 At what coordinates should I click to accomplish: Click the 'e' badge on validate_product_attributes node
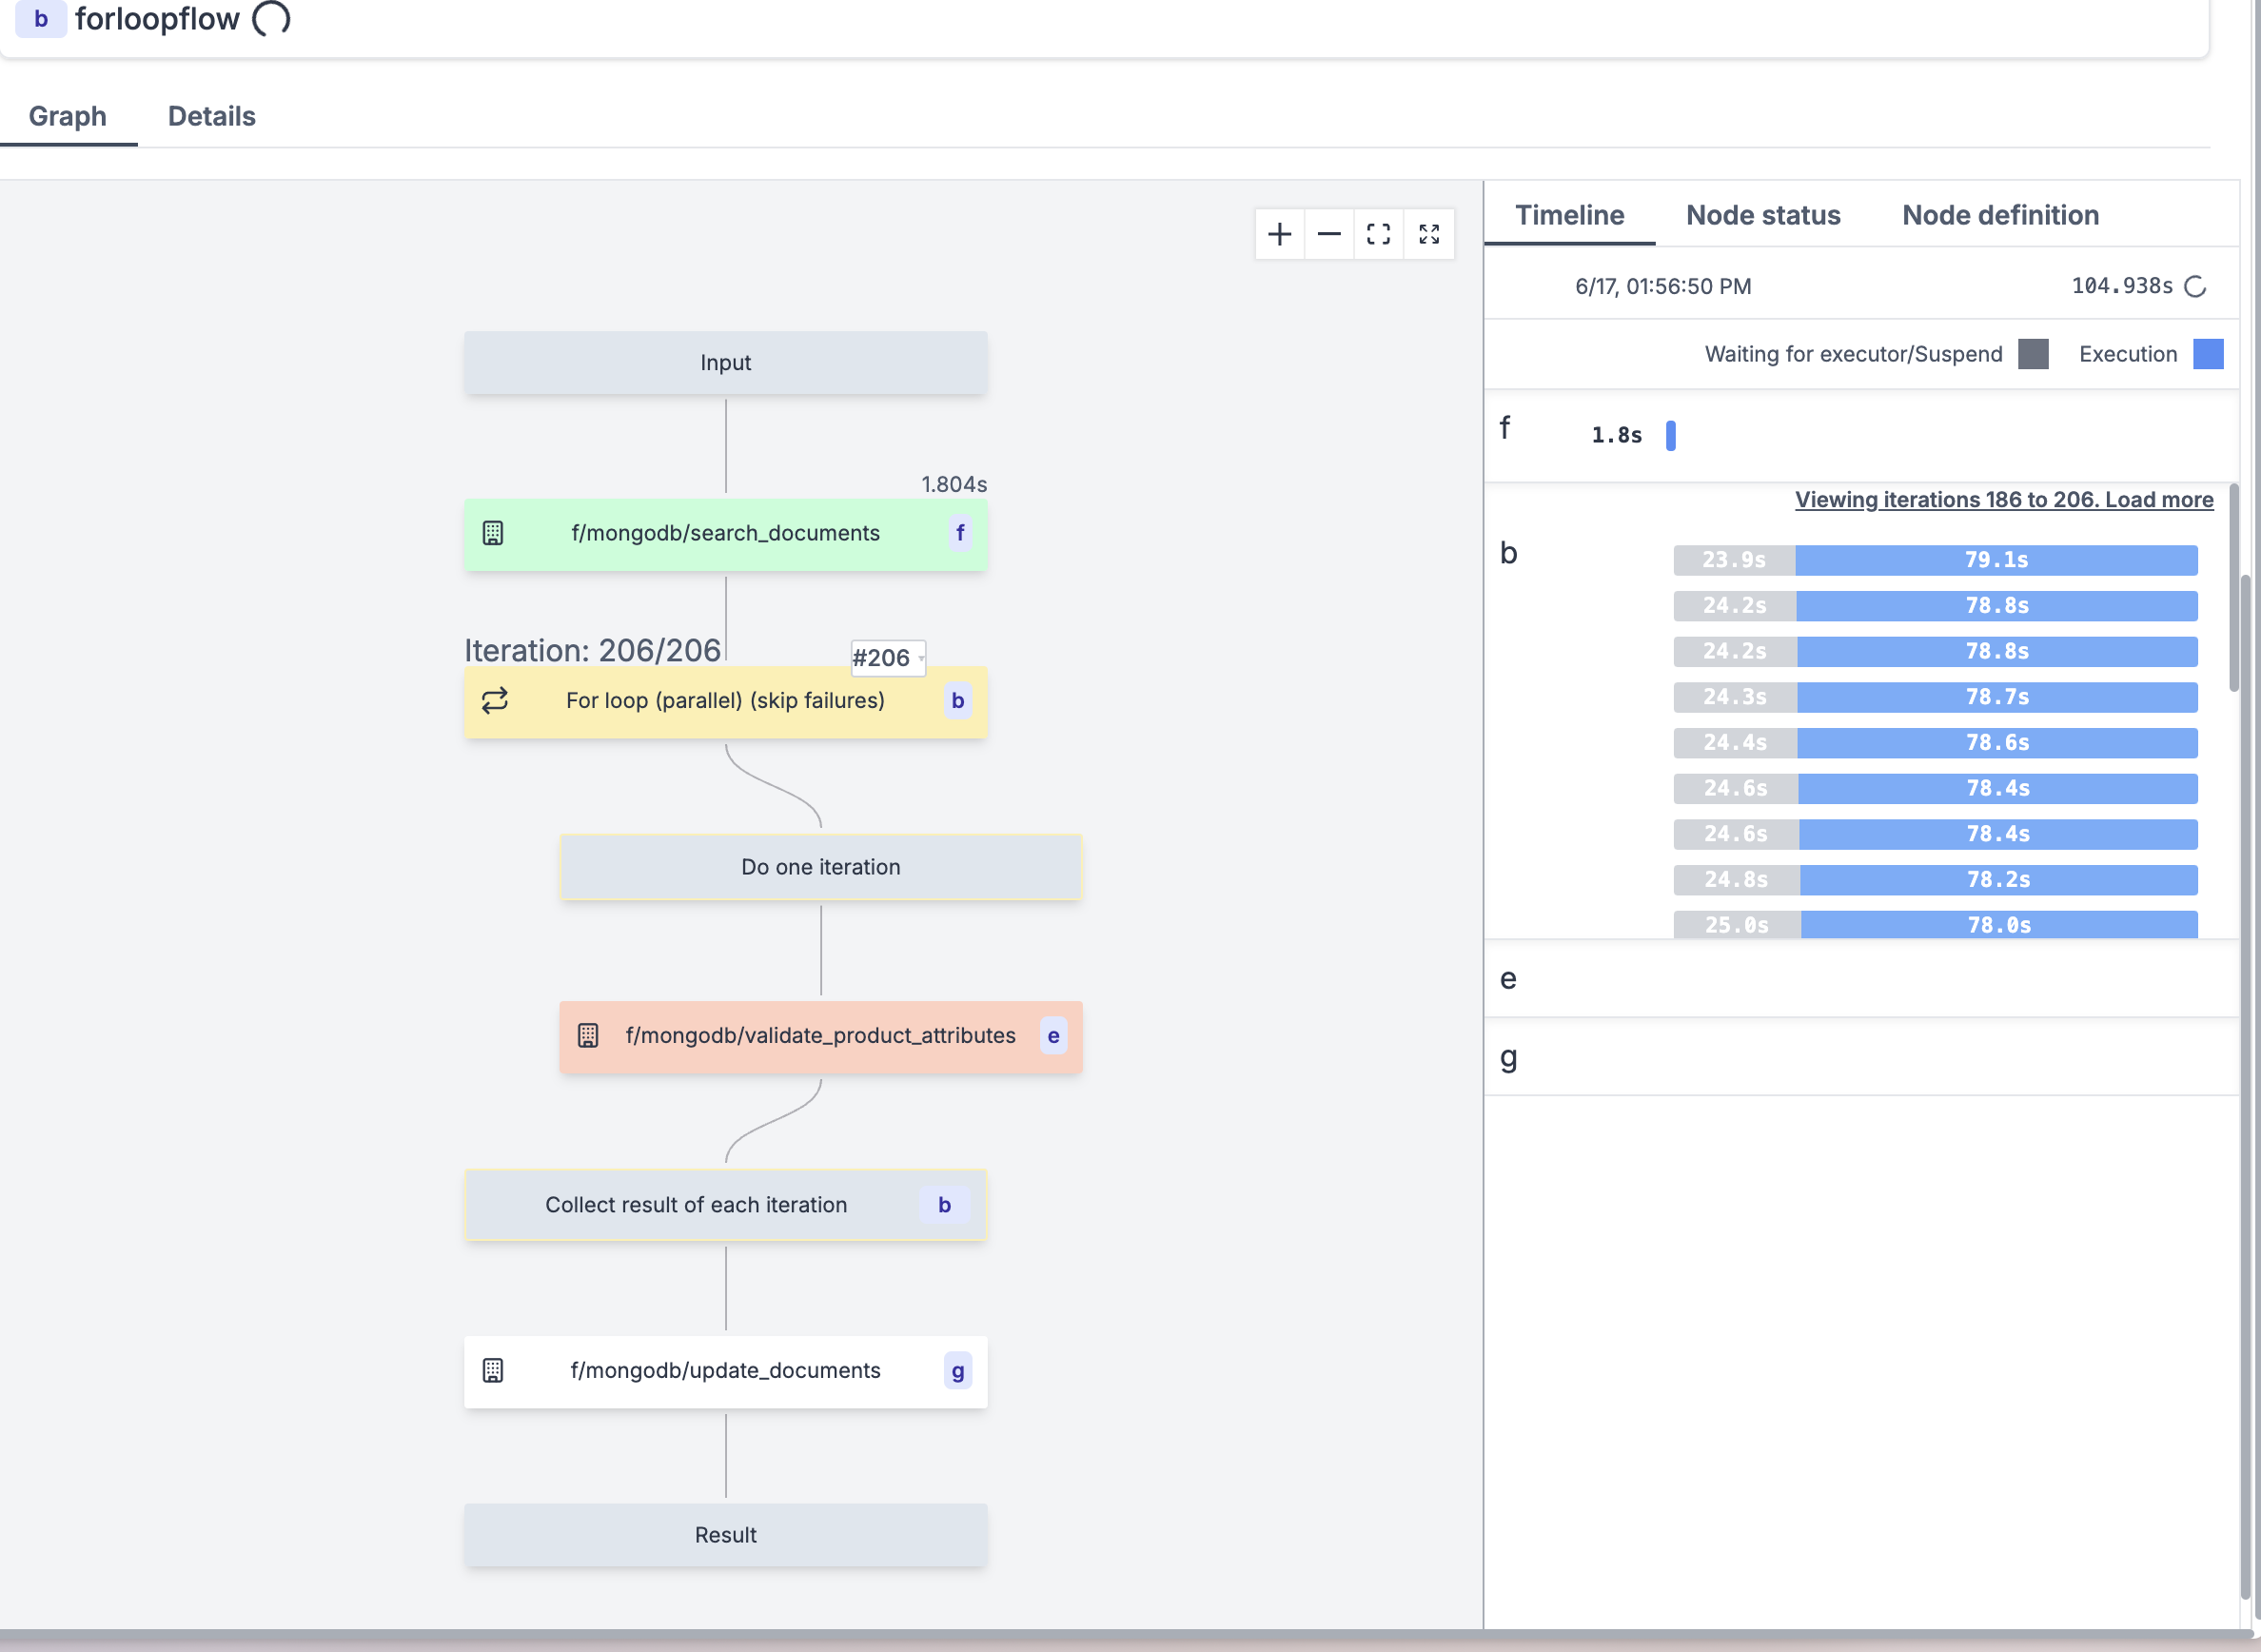(1053, 1035)
